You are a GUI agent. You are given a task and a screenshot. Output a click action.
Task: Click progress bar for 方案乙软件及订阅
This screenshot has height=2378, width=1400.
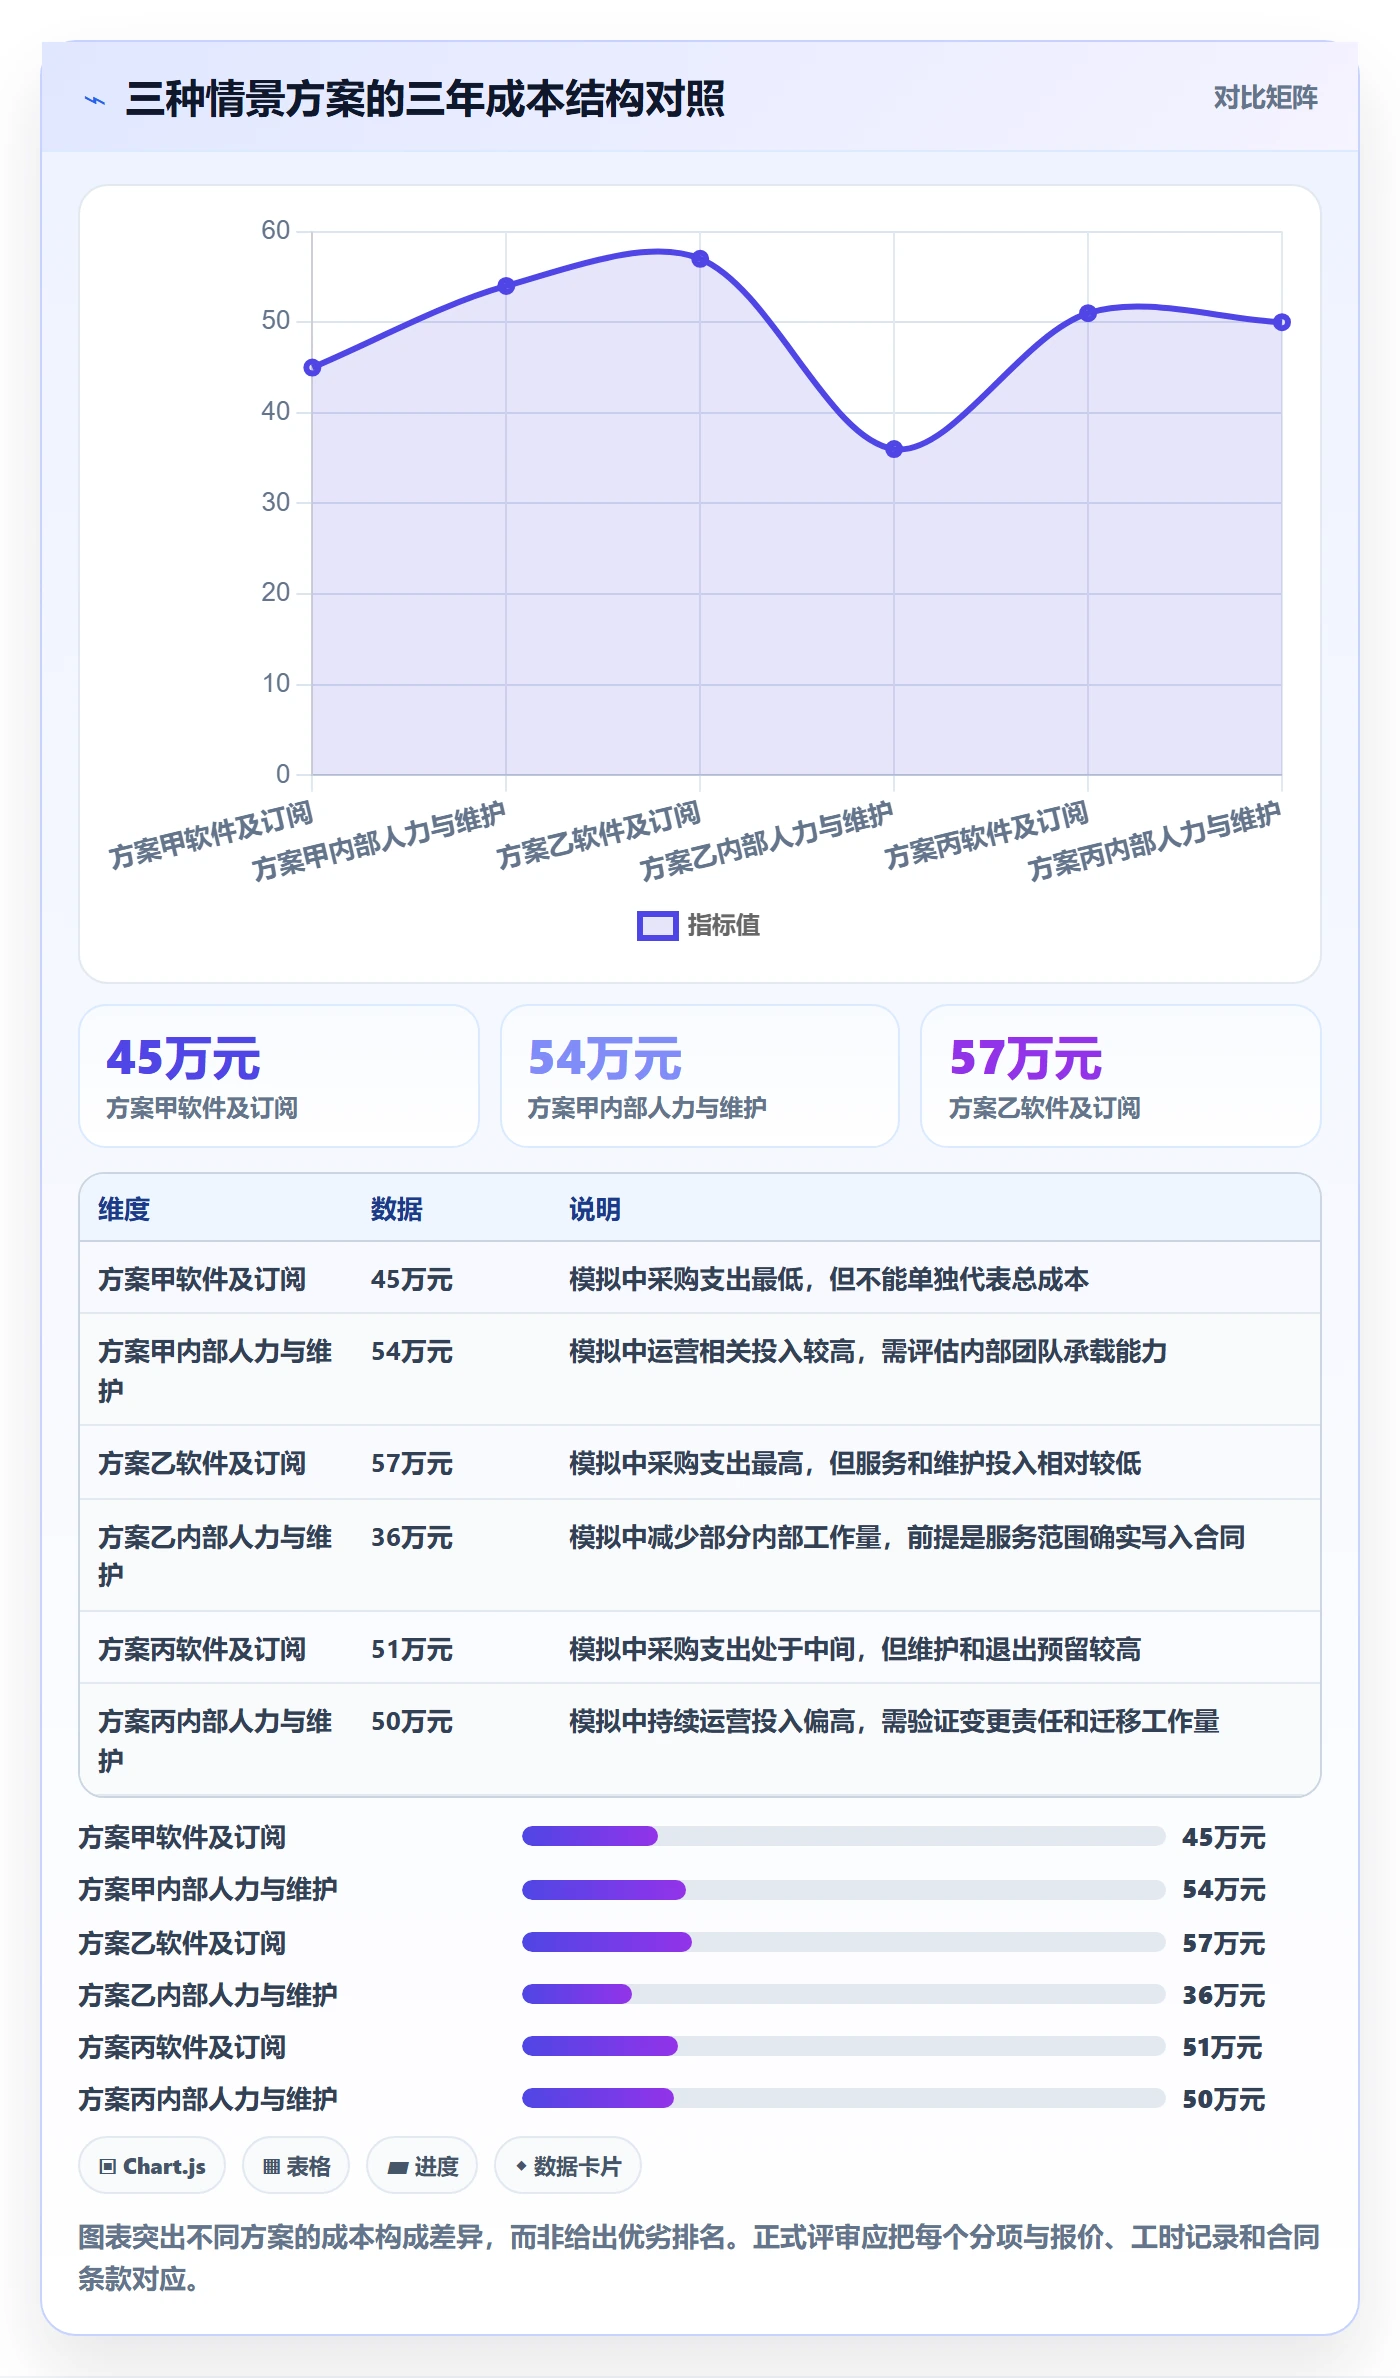click(843, 1942)
